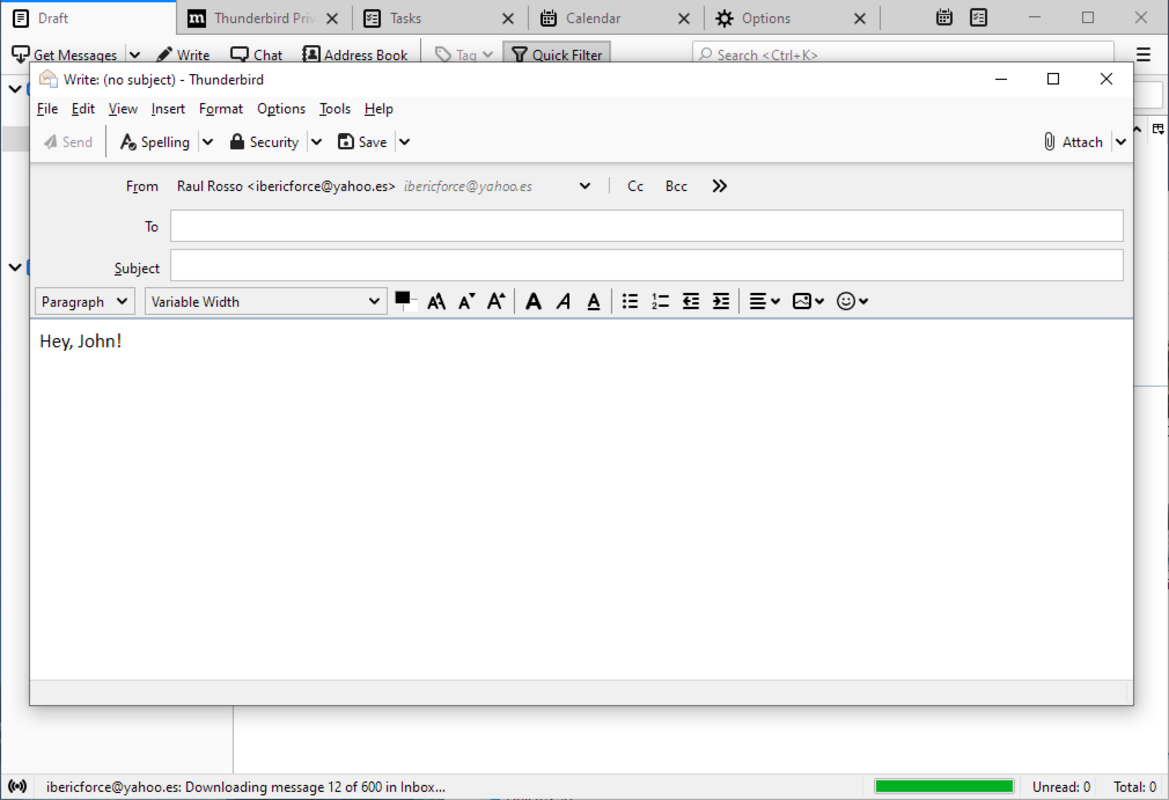
Task: Expand the From address dropdown
Action: pos(585,186)
